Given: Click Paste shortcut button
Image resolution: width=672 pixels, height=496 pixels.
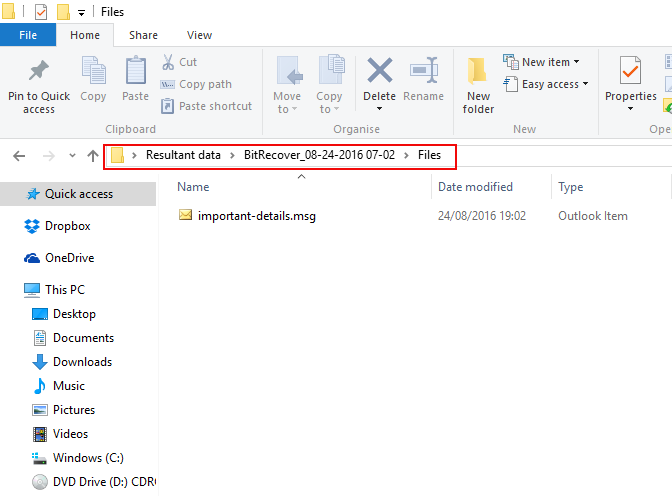Looking at the screenshot, I should [x=206, y=106].
